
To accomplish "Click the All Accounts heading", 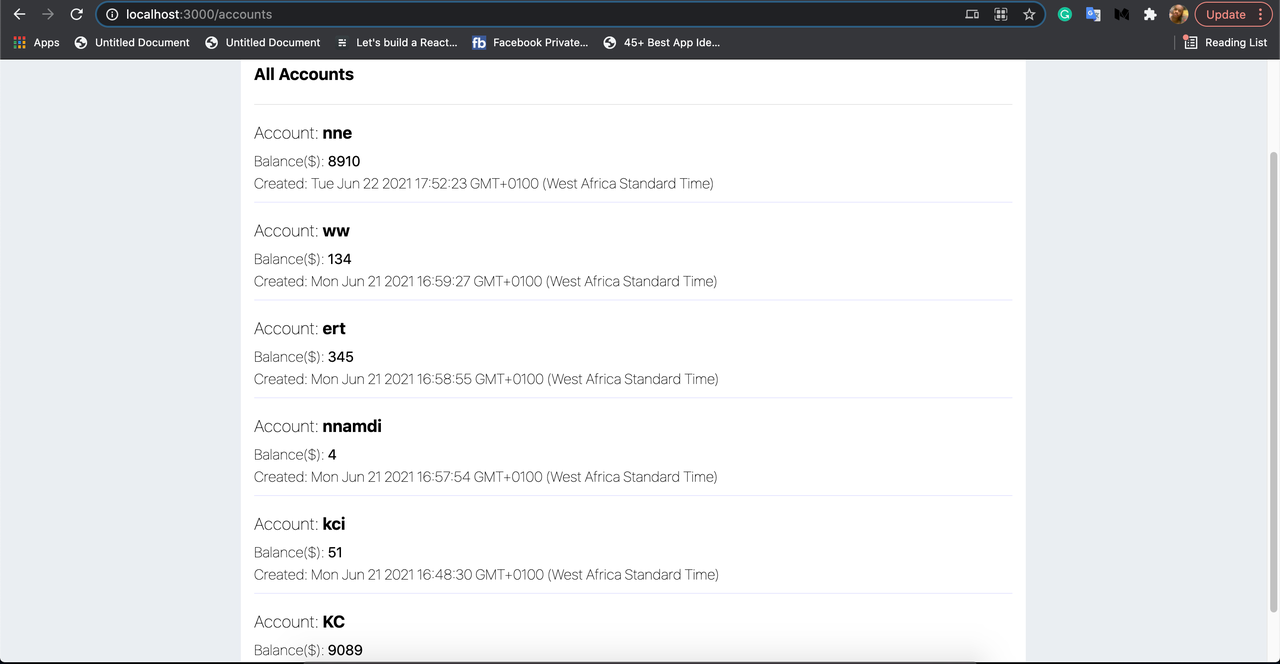I will tap(304, 74).
